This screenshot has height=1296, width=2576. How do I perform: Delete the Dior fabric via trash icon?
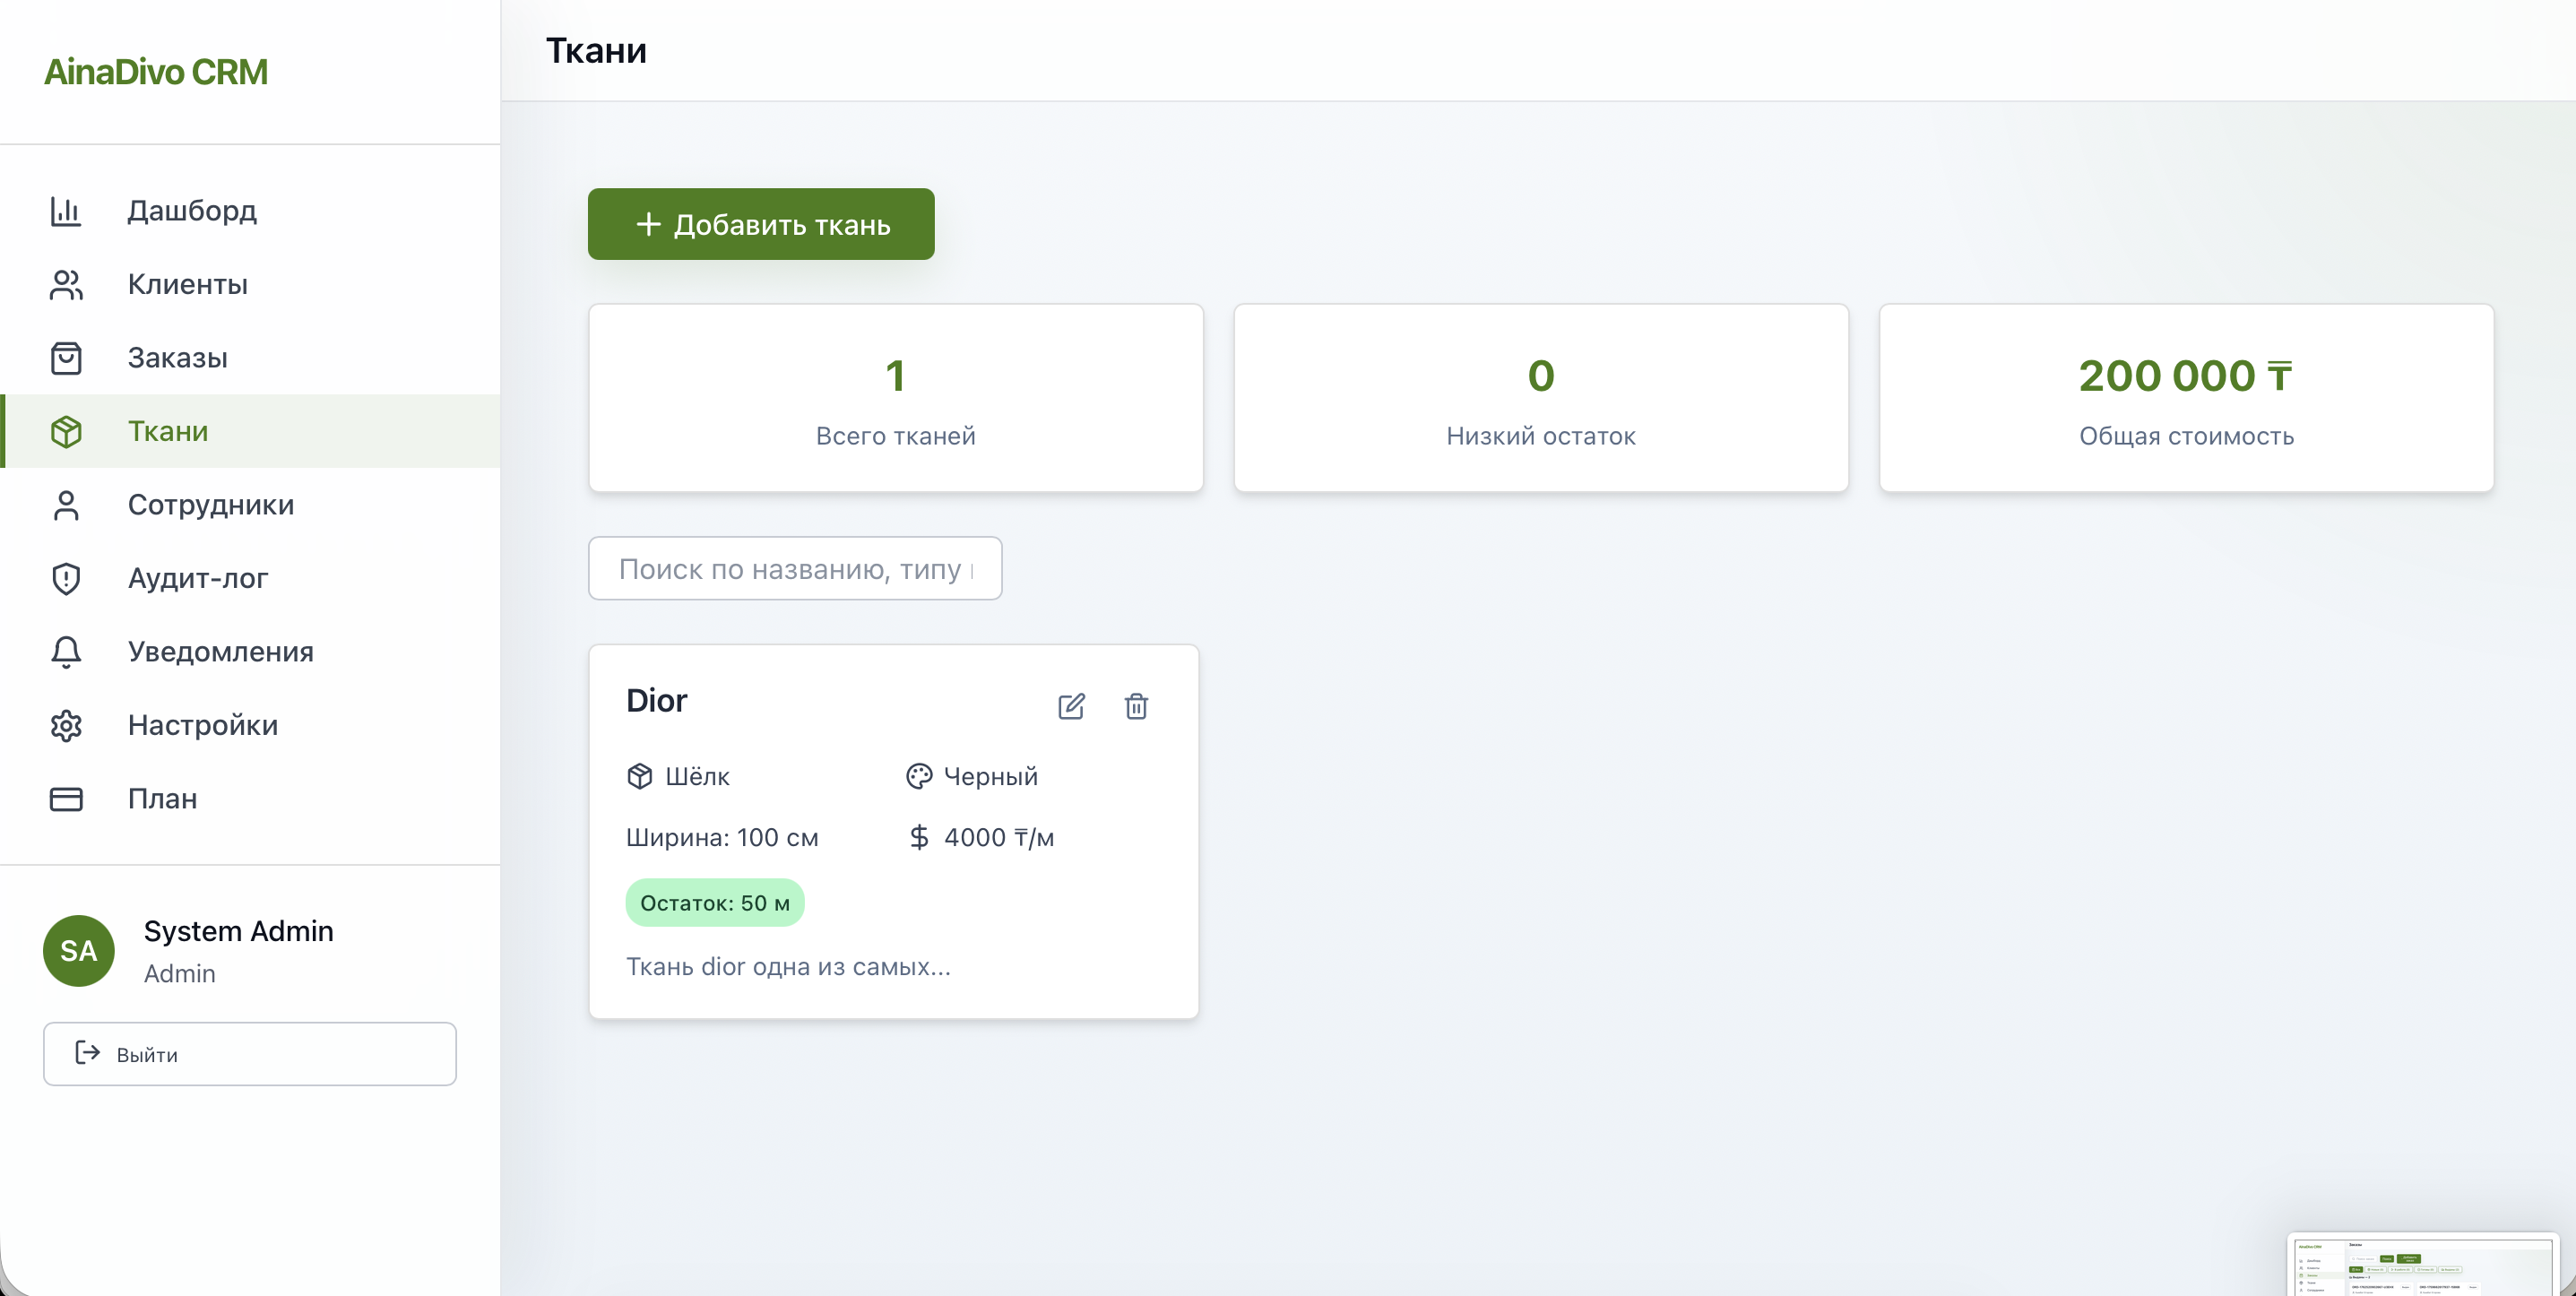1136,706
